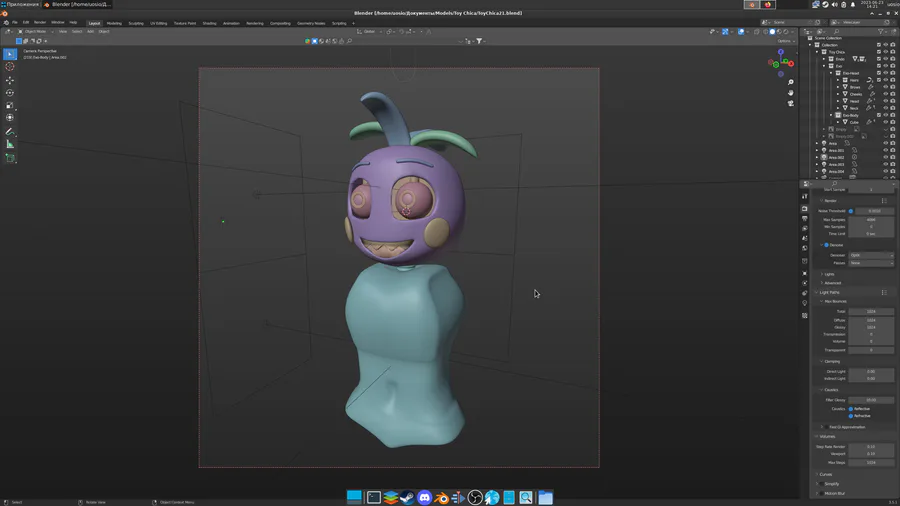Open the Output properties tab icon
The width and height of the screenshot is (900, 506).
[x=805, y=219]
